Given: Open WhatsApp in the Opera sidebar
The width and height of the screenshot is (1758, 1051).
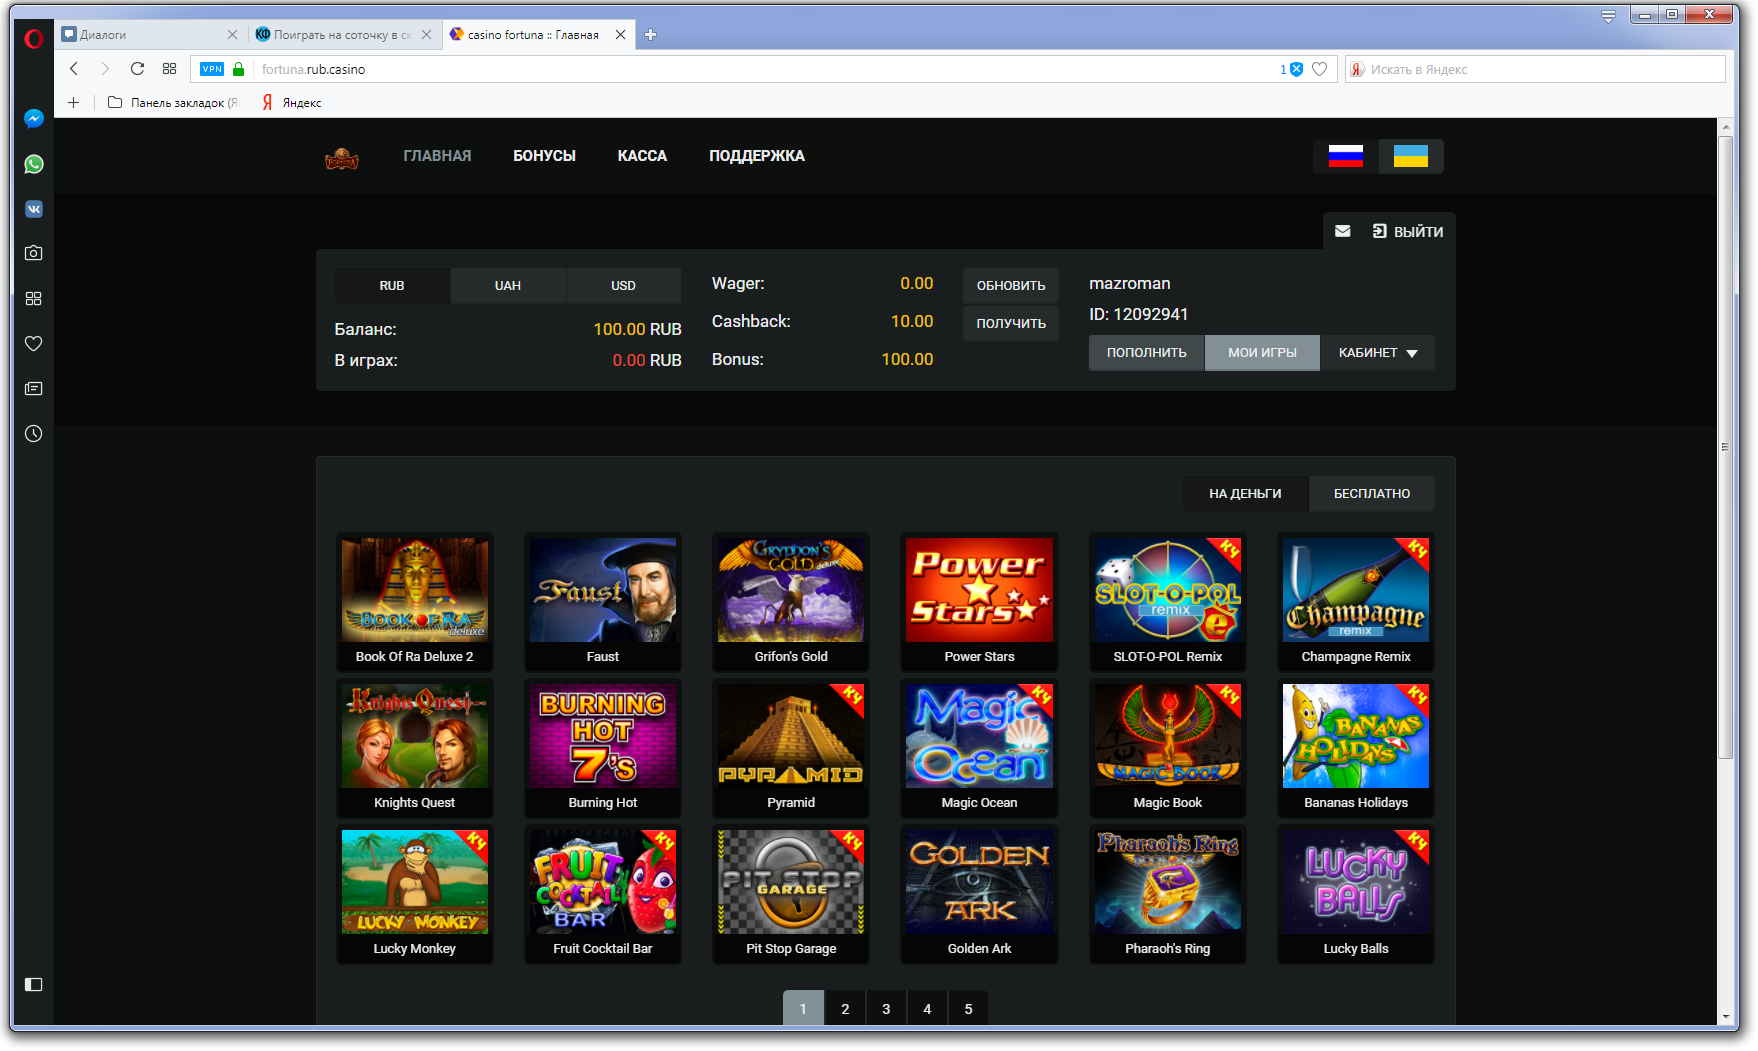Looking at the screenshot, I should (x=34, y=164).
